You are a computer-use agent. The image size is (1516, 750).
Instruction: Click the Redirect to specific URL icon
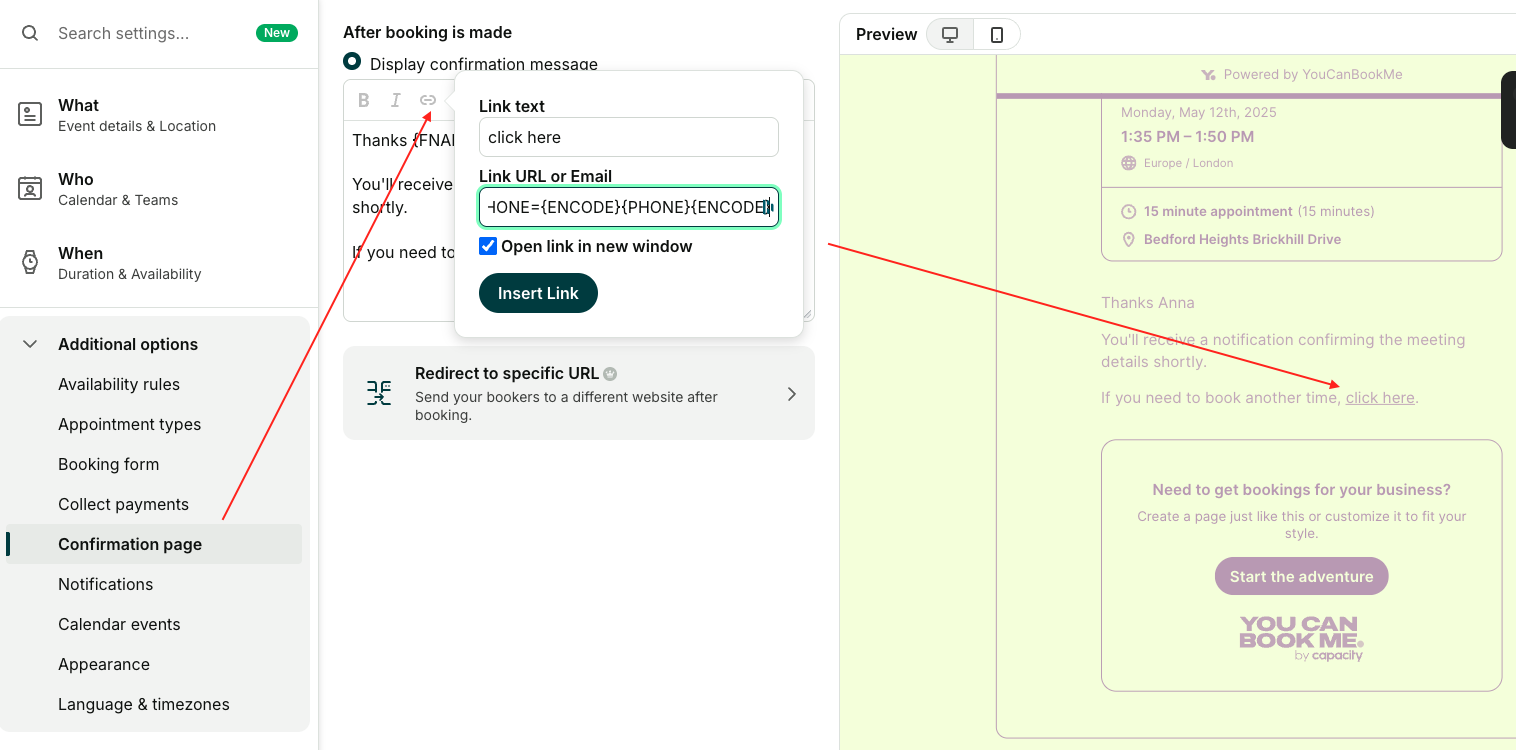click(379, 393)
